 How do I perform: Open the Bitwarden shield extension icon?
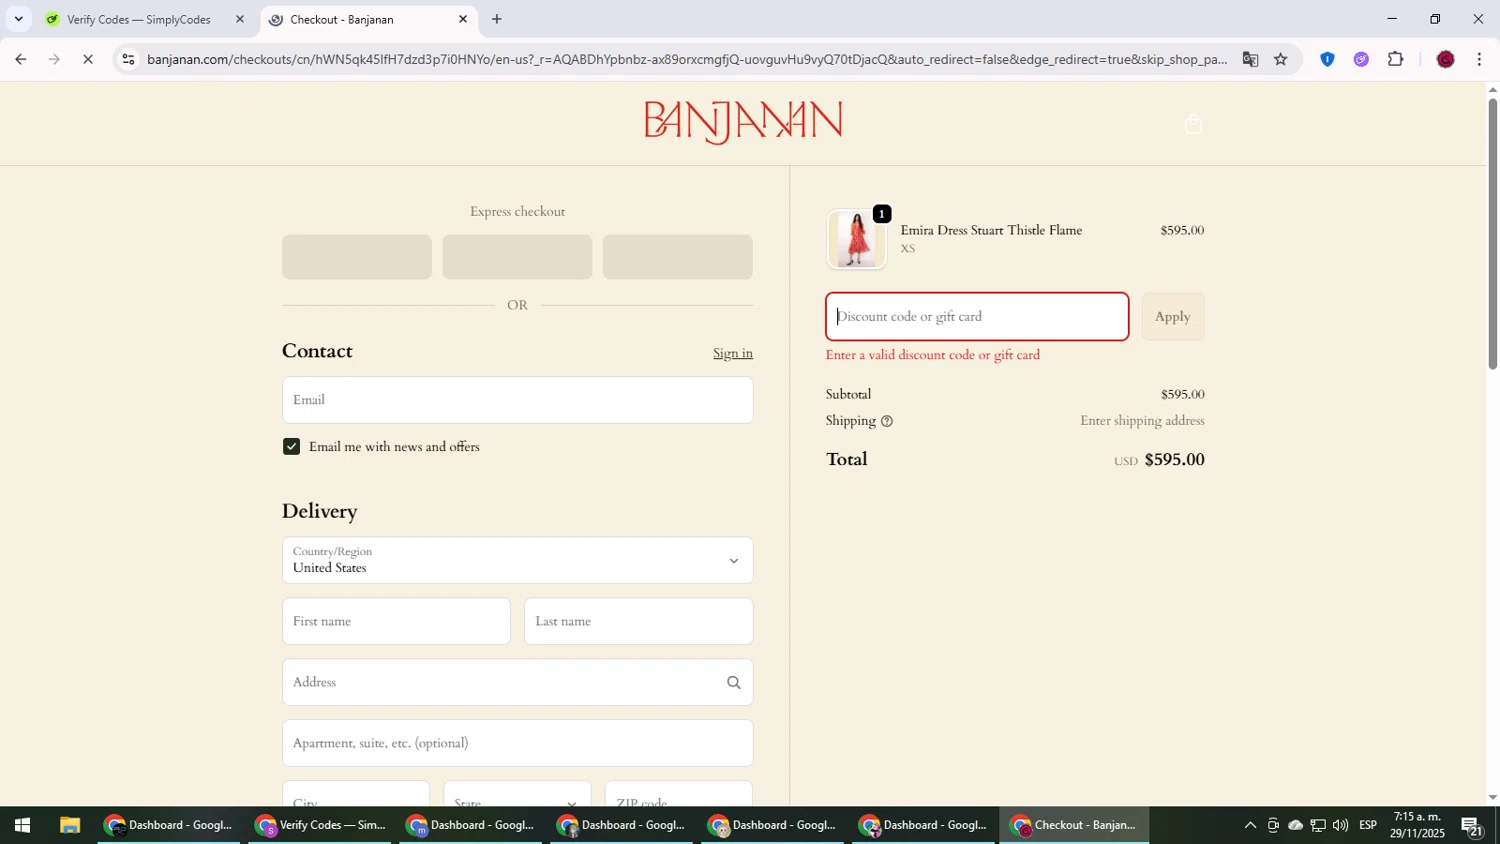point(1327,59)
